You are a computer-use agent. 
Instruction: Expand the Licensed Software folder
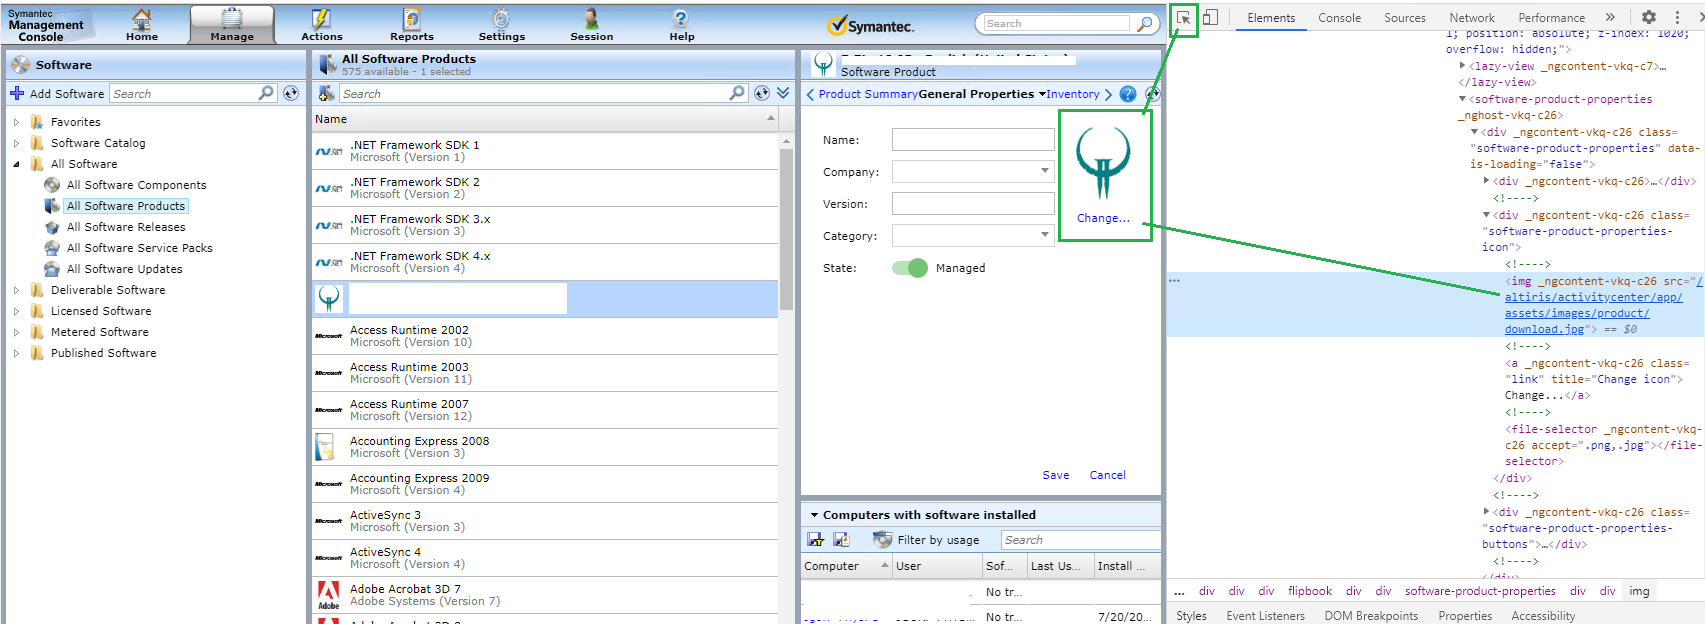tap(16, 311)
